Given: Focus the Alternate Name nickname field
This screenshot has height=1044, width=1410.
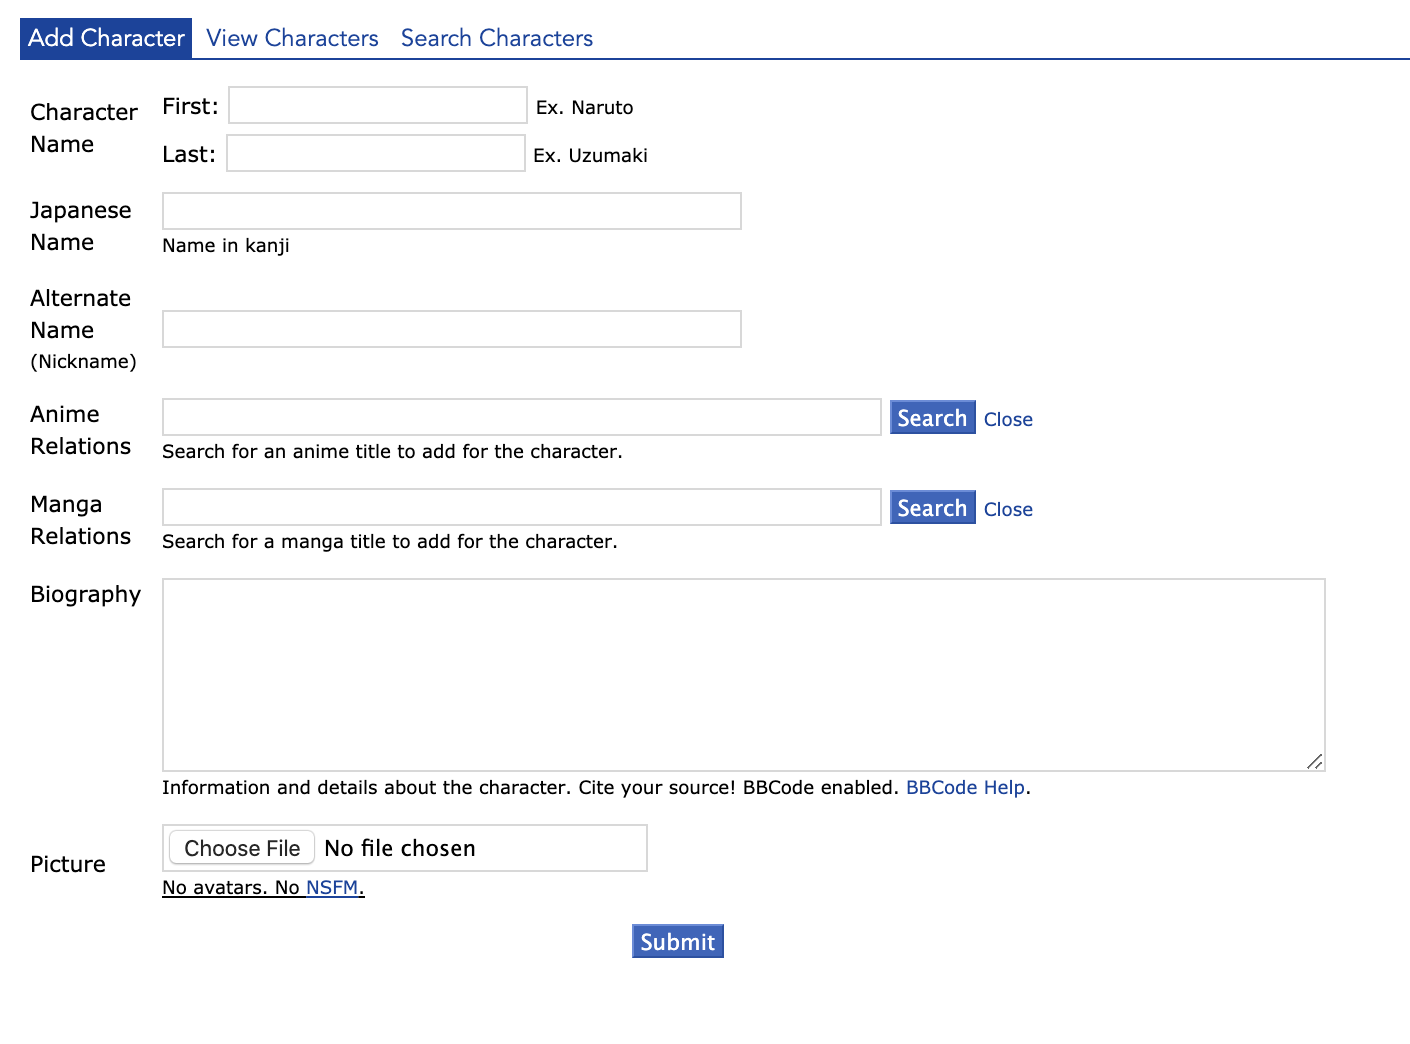Looking at the screenshot, I should point(451,329).
